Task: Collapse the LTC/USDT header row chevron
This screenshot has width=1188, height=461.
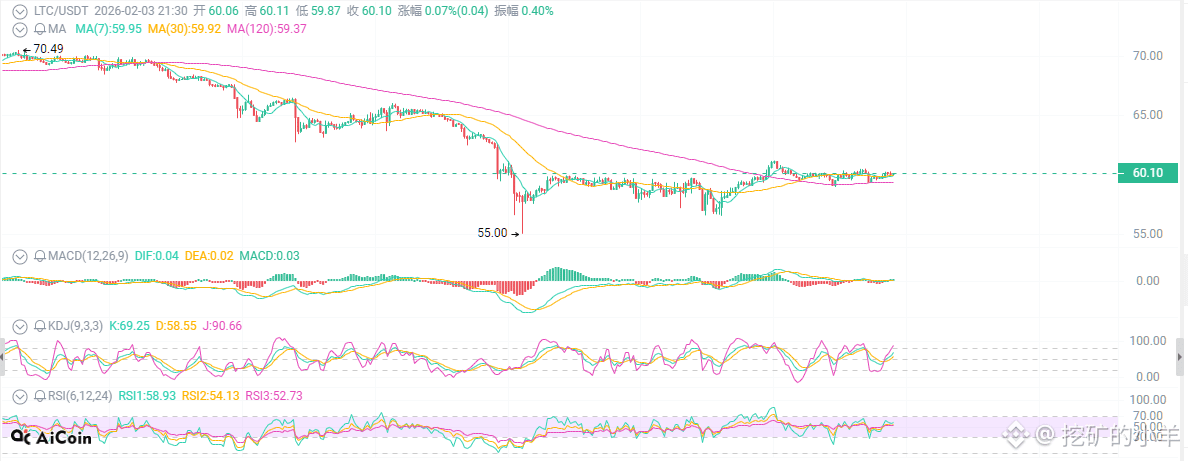Action: point(20,11)
